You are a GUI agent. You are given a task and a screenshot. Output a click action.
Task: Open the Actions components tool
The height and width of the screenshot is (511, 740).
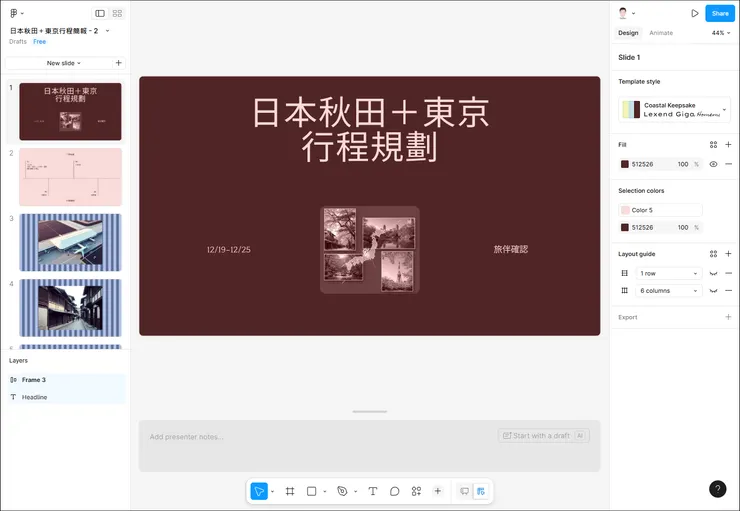click(x=416, y=491)
